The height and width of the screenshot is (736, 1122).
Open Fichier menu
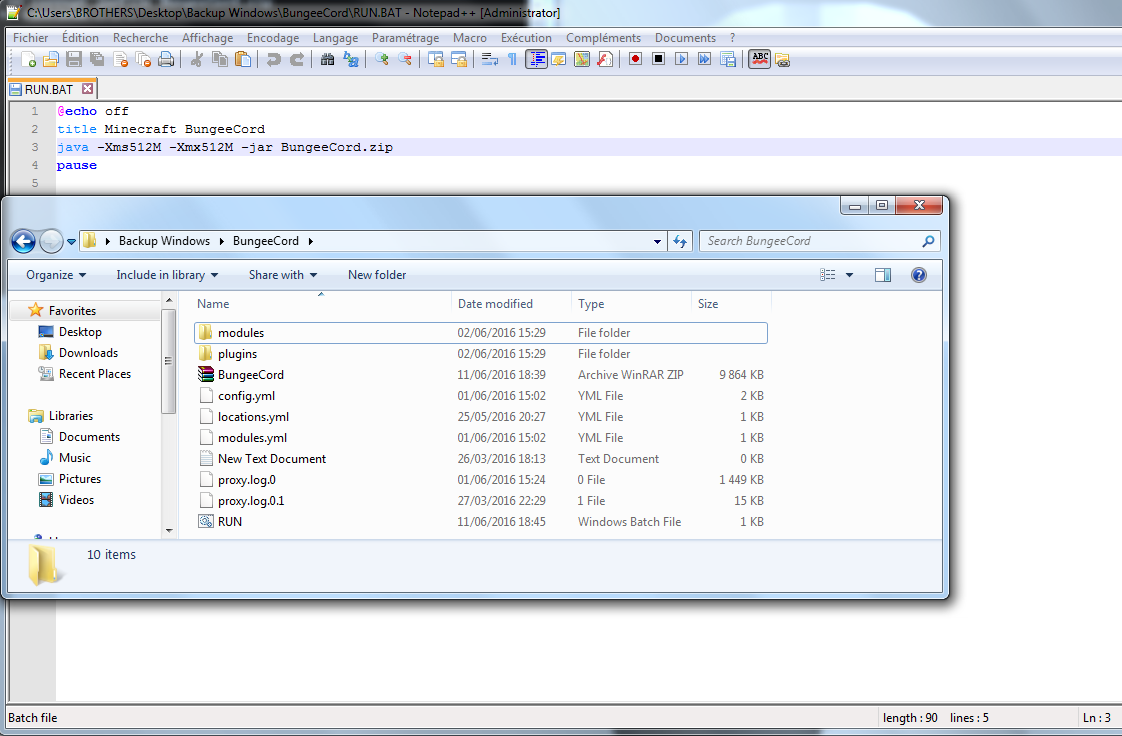(x=31, y=38)
